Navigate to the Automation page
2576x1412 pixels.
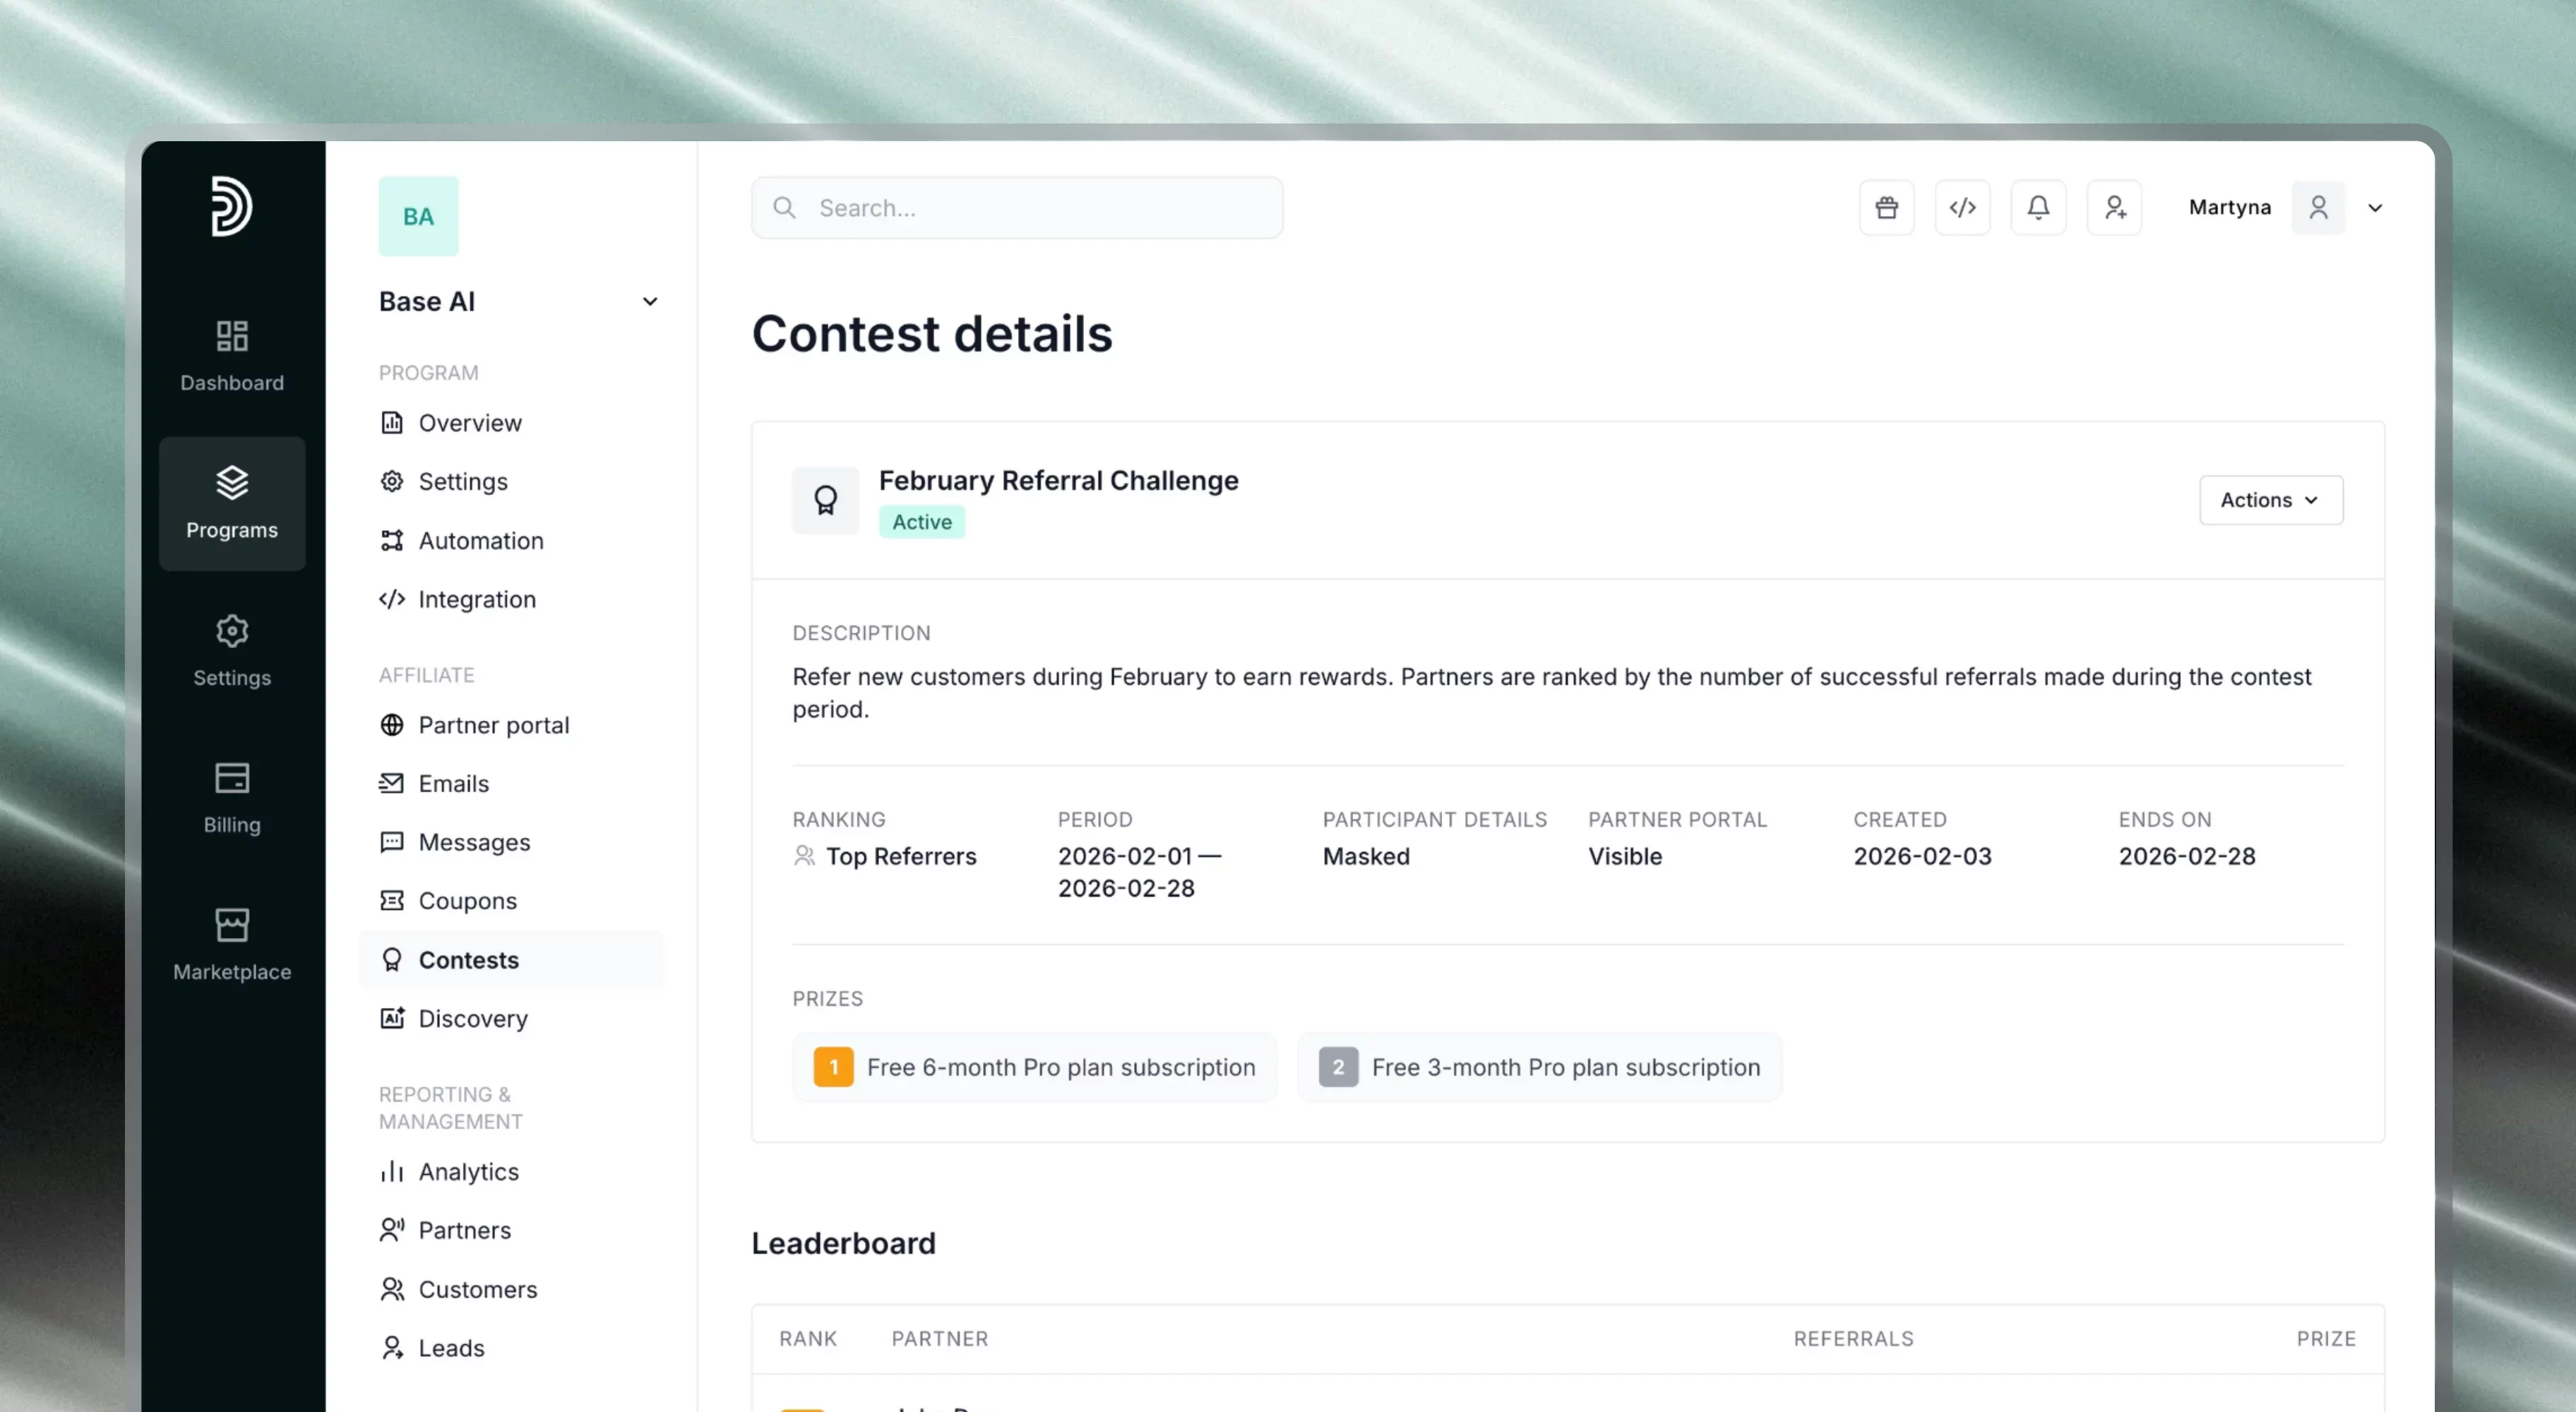coord(480,541)
